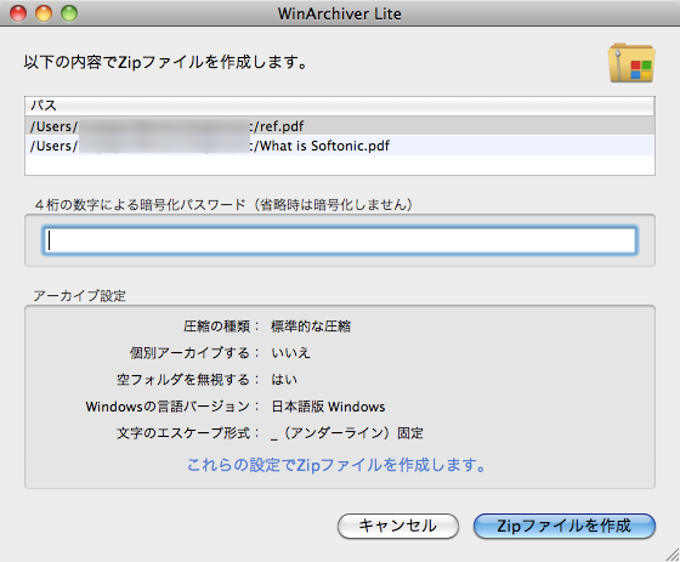Click the password field caption about 4桁の数字
The width and height of the screenshot is (680, 562).
point(224,205)
